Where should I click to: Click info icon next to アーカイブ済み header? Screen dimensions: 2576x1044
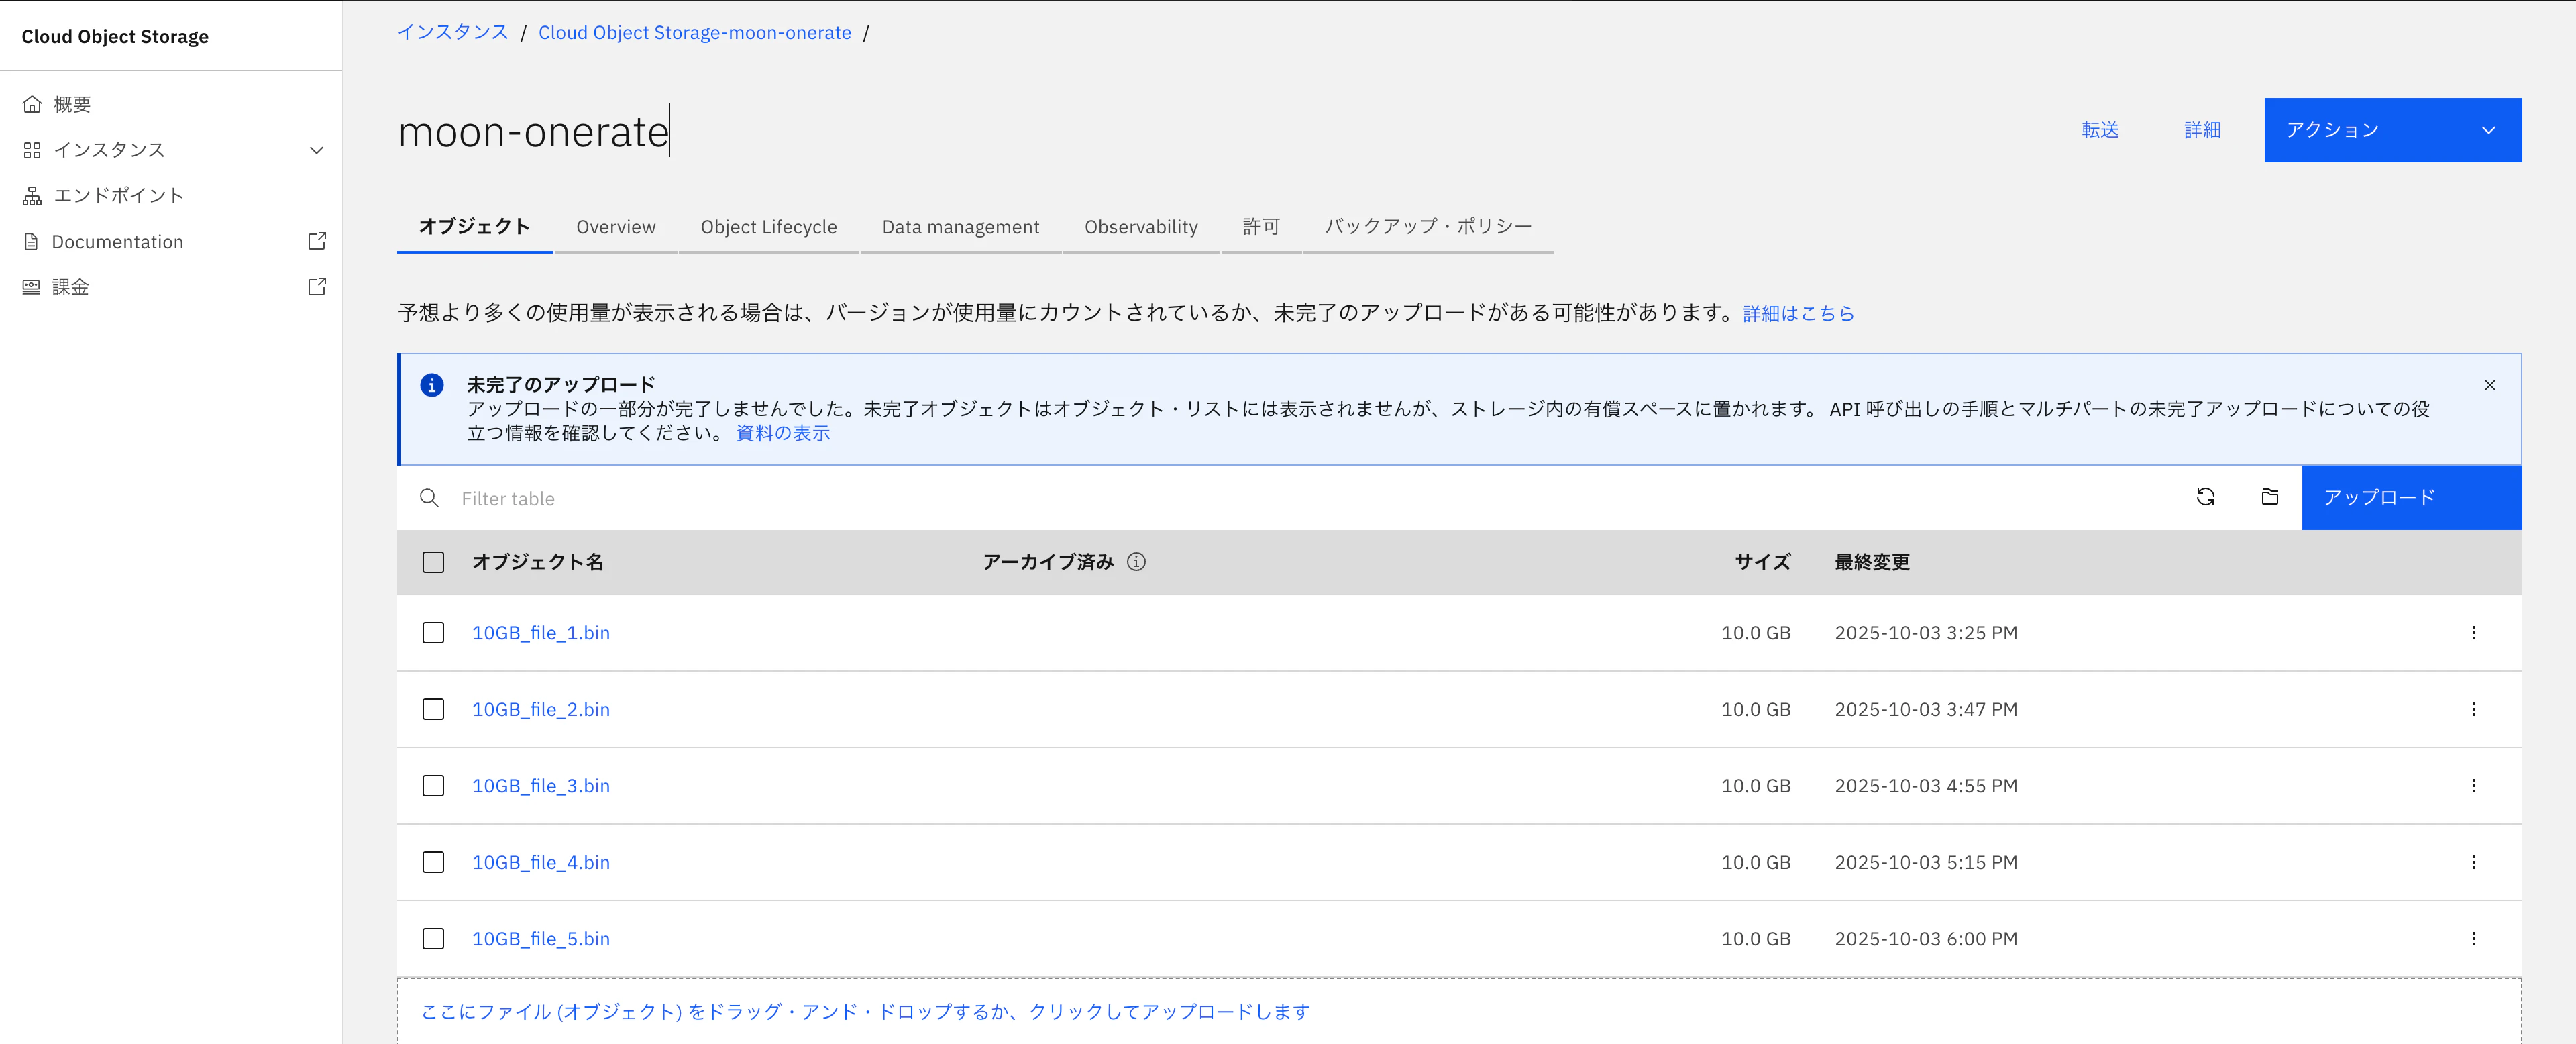click(x=1136, y=562)
